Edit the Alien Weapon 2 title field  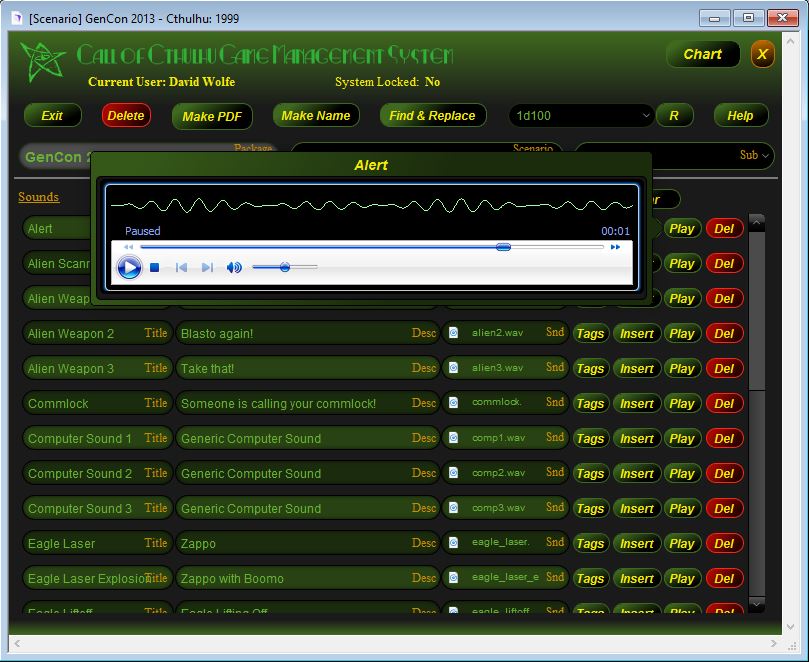click(98, 333)
